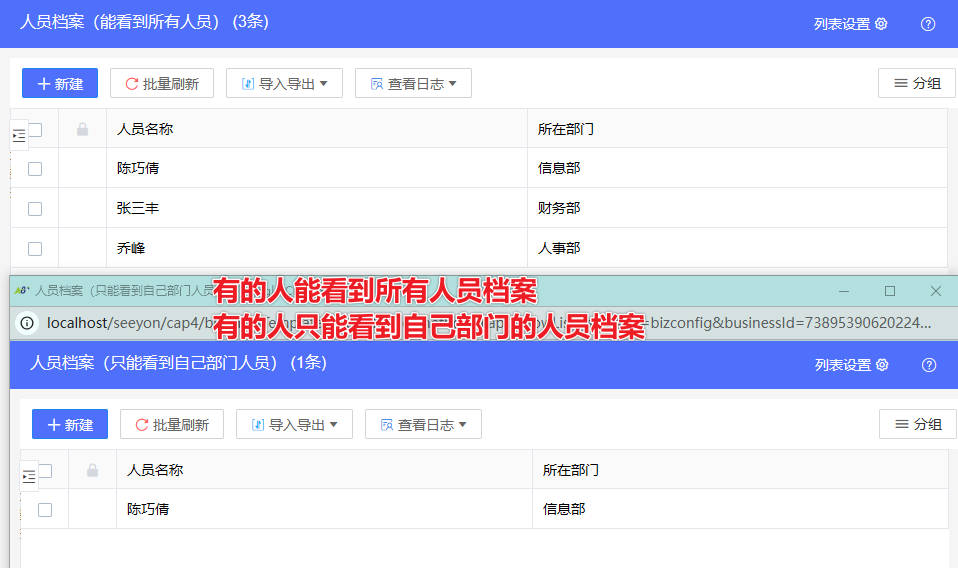The width and height of the screenshot is (958, 568).
Task: Click the upper 分组 button
Action: pos(917,84)
